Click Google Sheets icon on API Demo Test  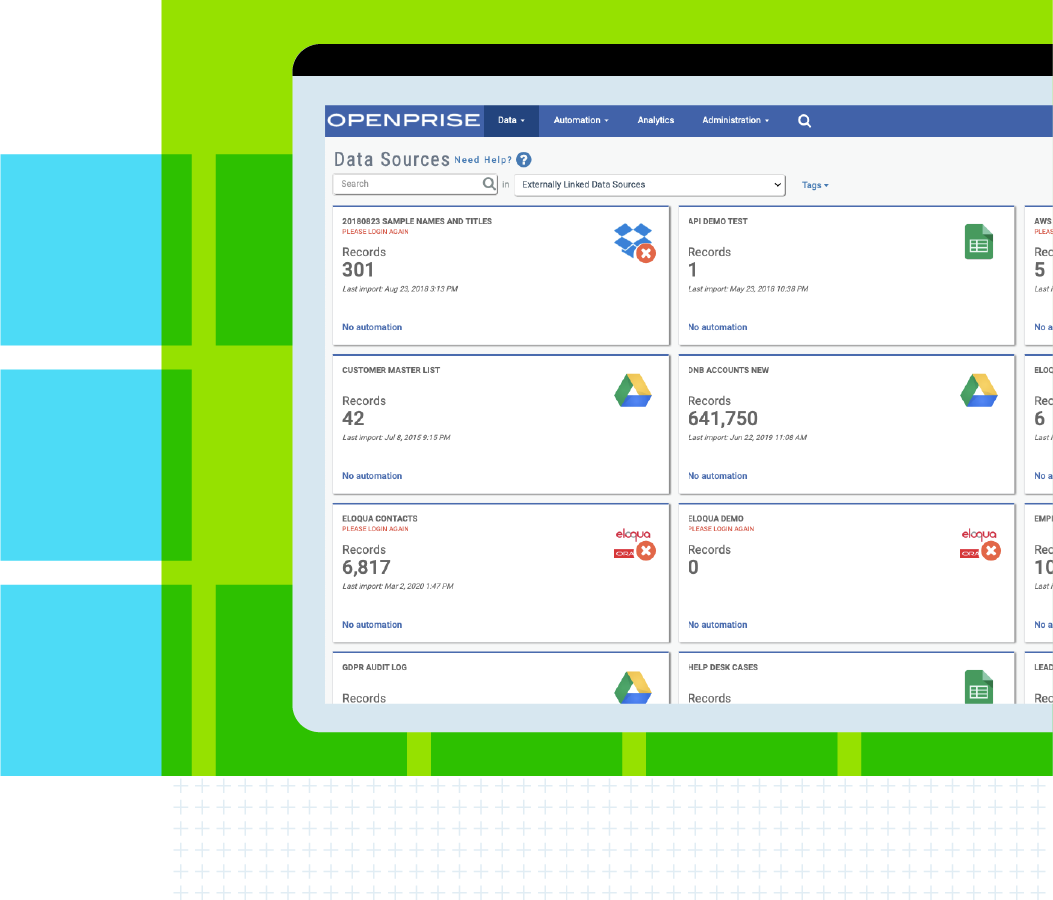point(978,242)
